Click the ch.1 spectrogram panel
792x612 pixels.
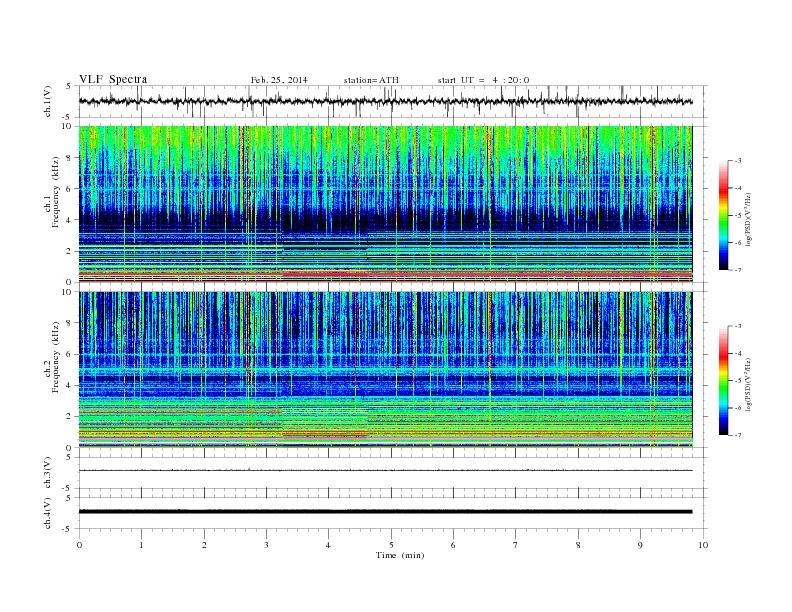(386, 203)
